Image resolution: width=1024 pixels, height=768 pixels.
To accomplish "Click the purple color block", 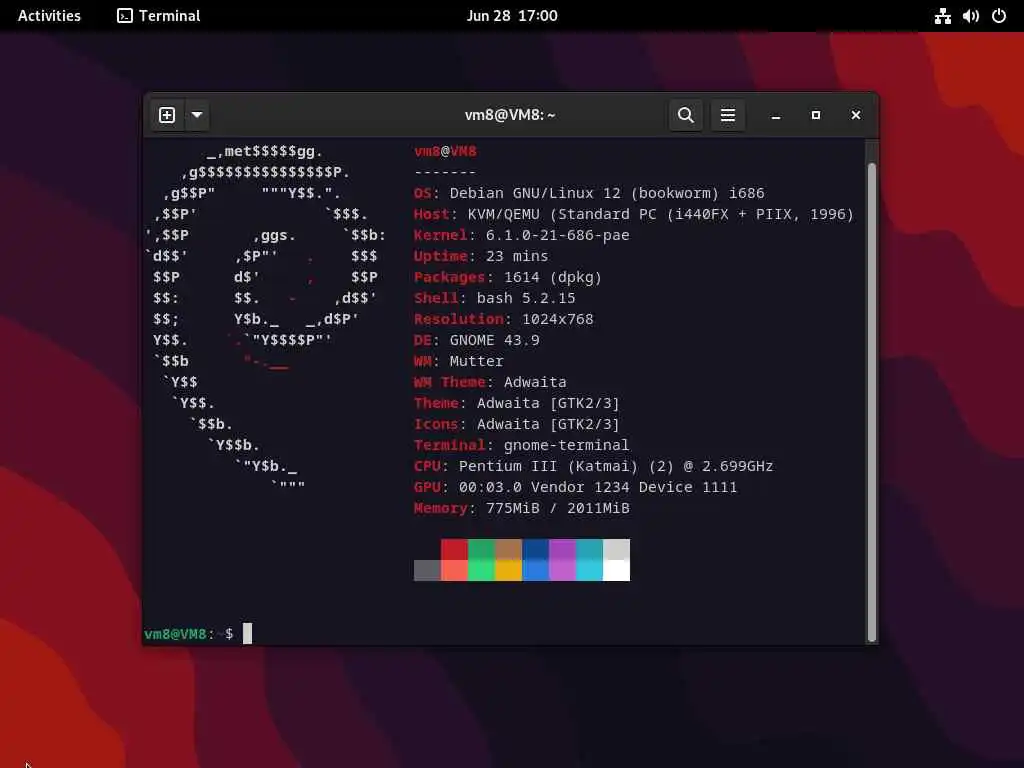I will 562,549.
